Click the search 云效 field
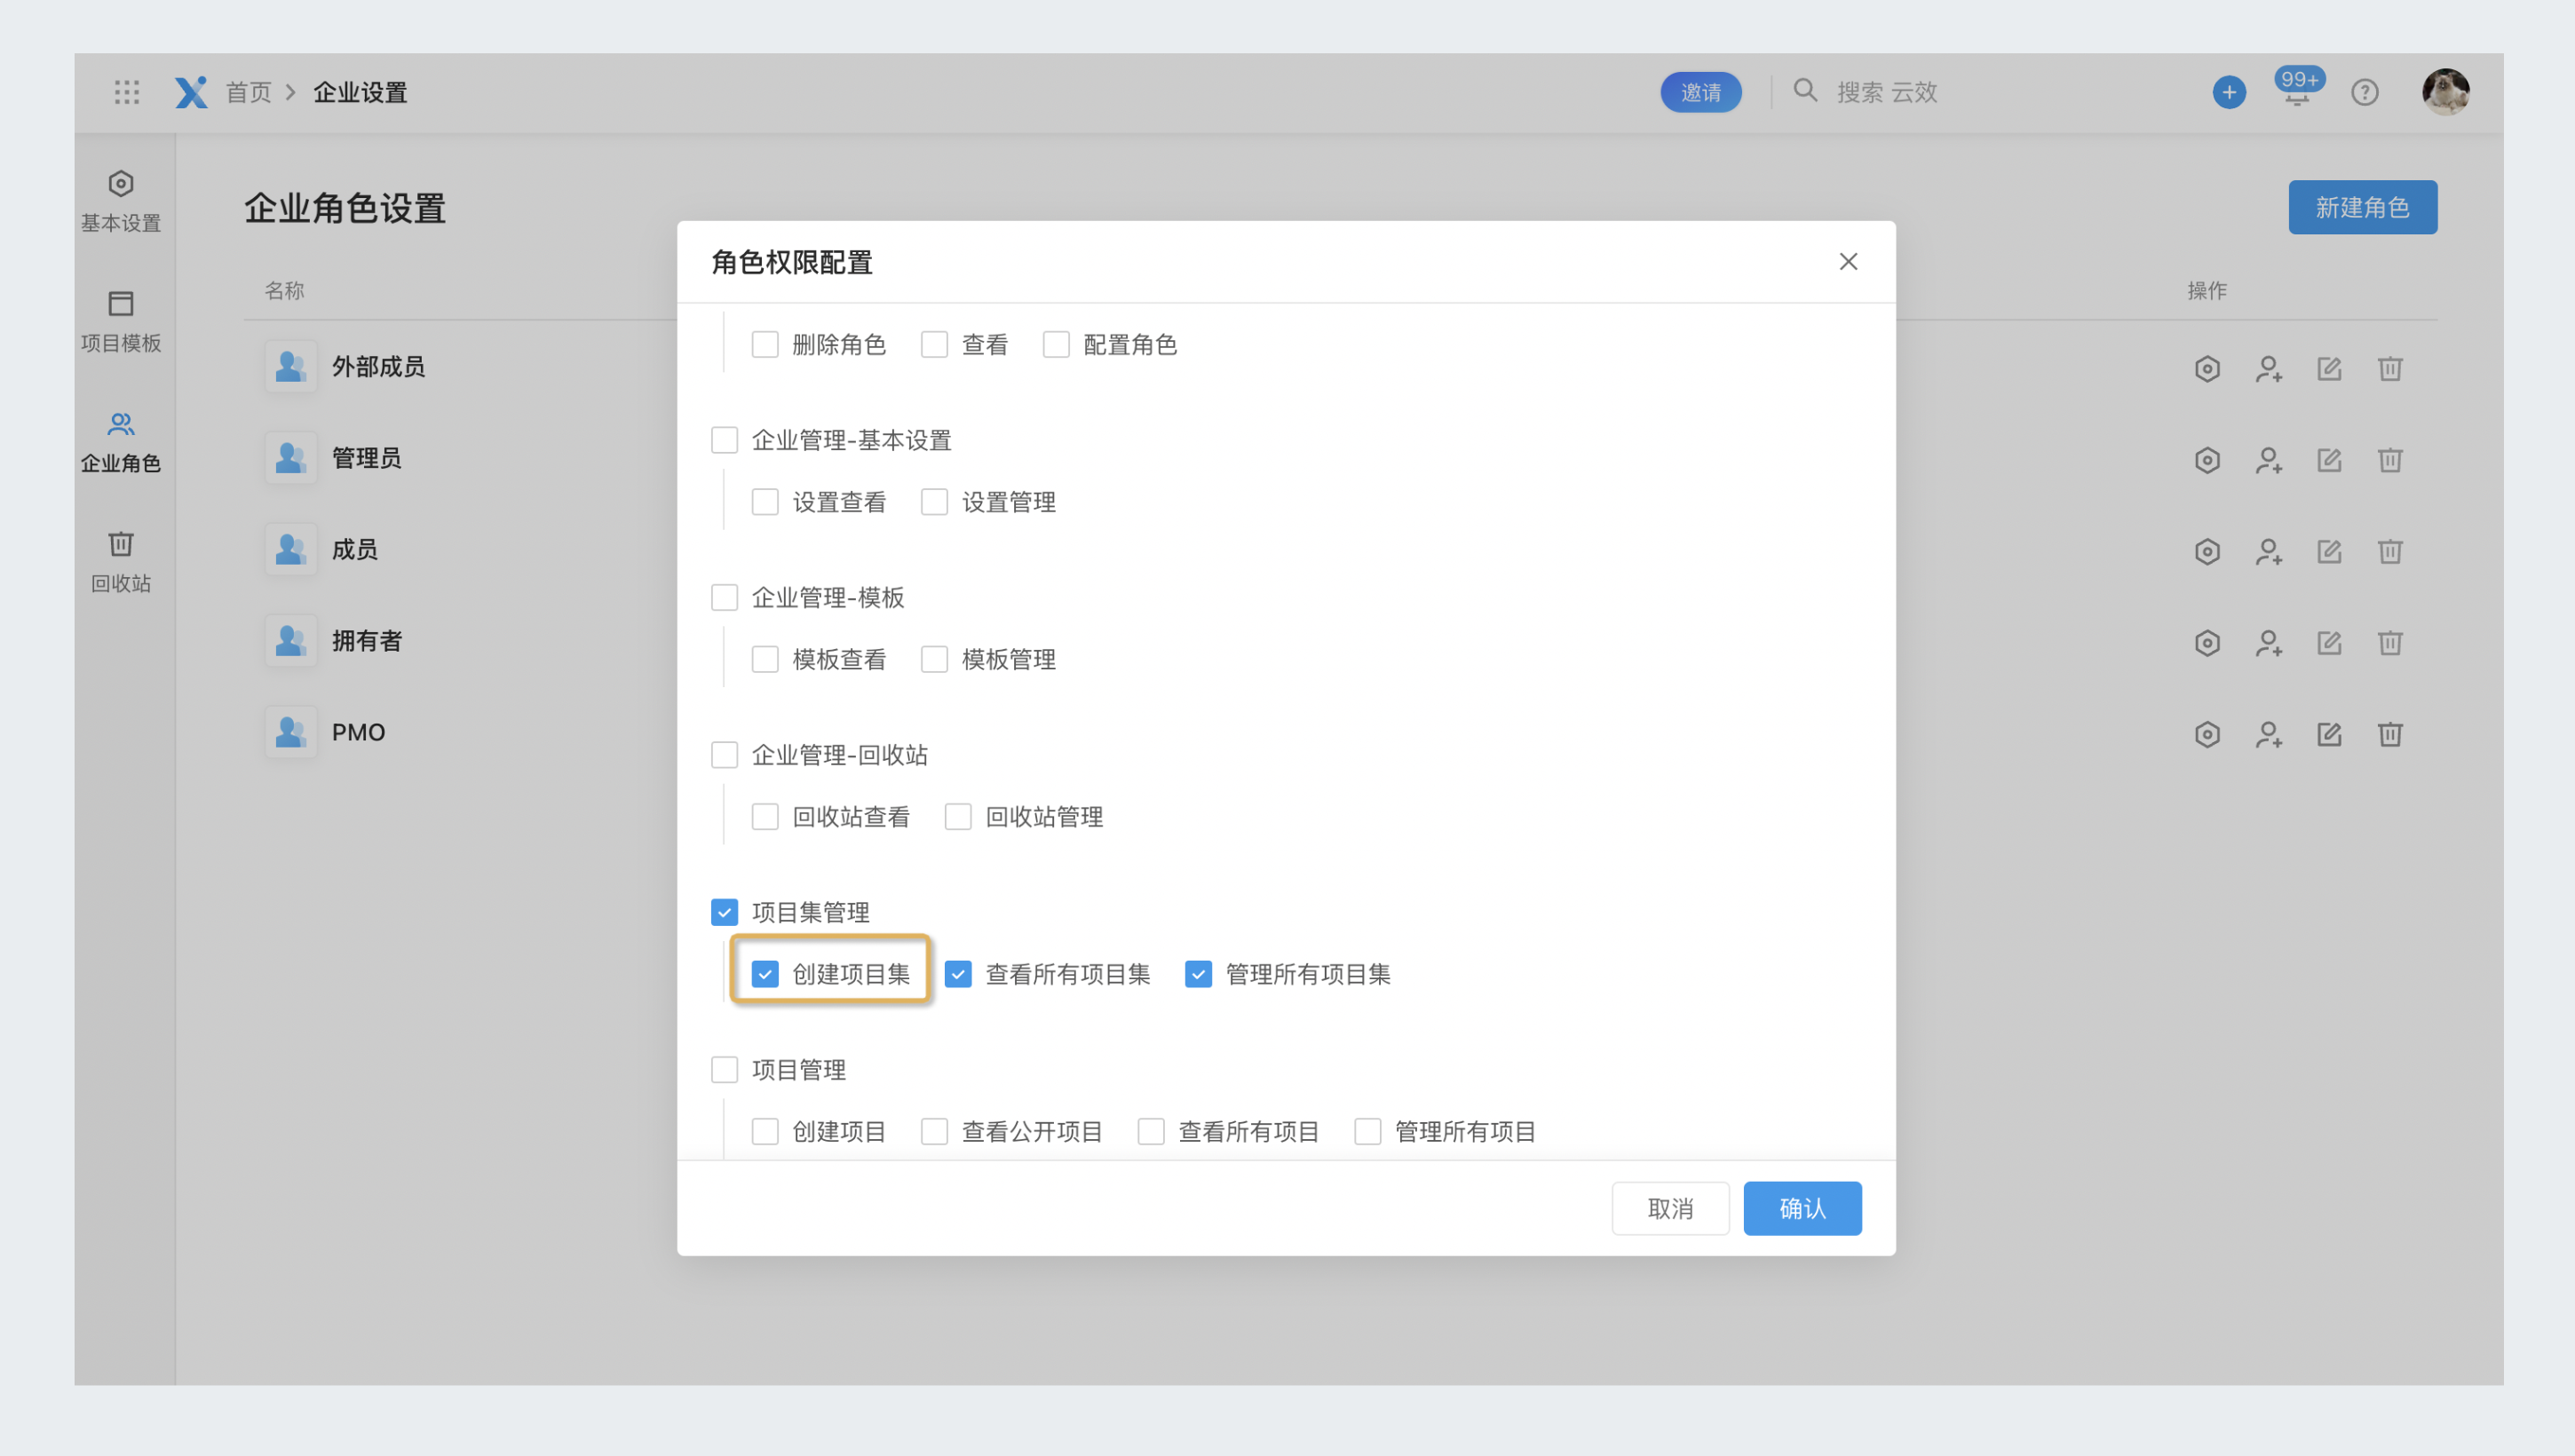Viewport: 2575px width, 1456px height. [x=1886, y=92]
